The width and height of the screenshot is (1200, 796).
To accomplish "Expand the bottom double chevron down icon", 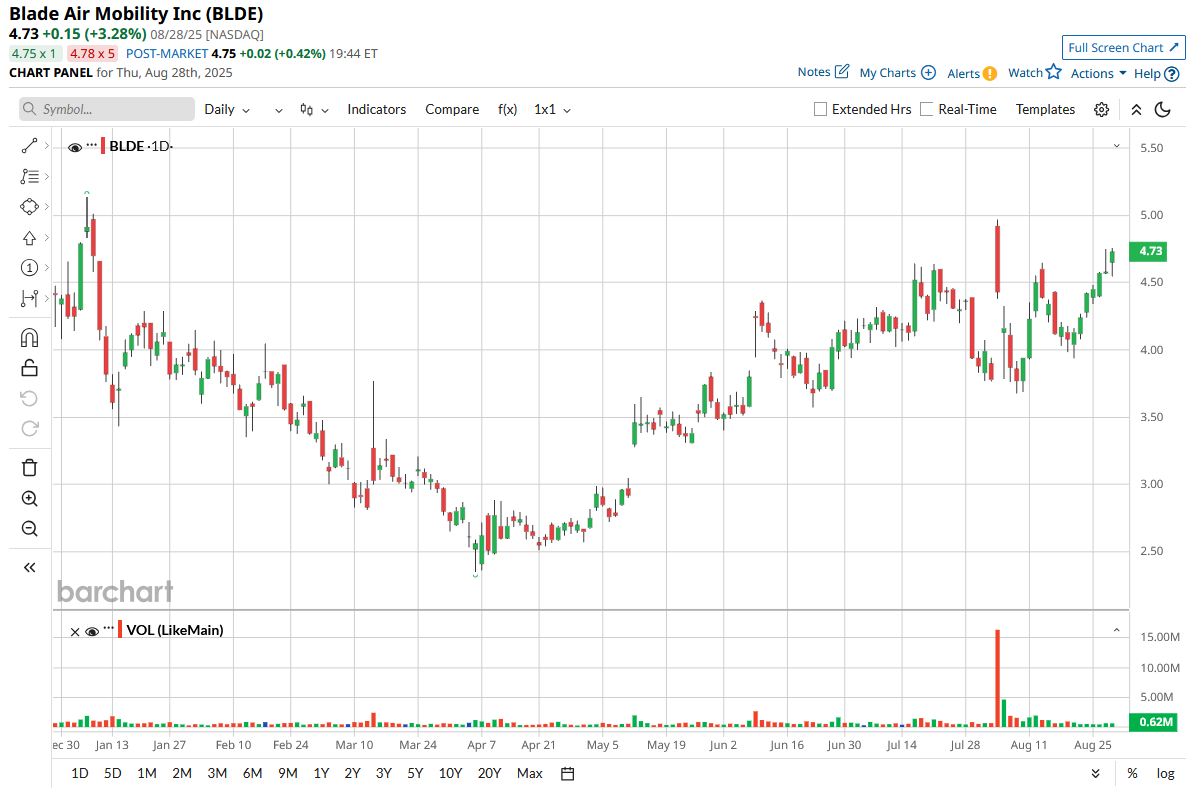I will tap(1096, 773).
